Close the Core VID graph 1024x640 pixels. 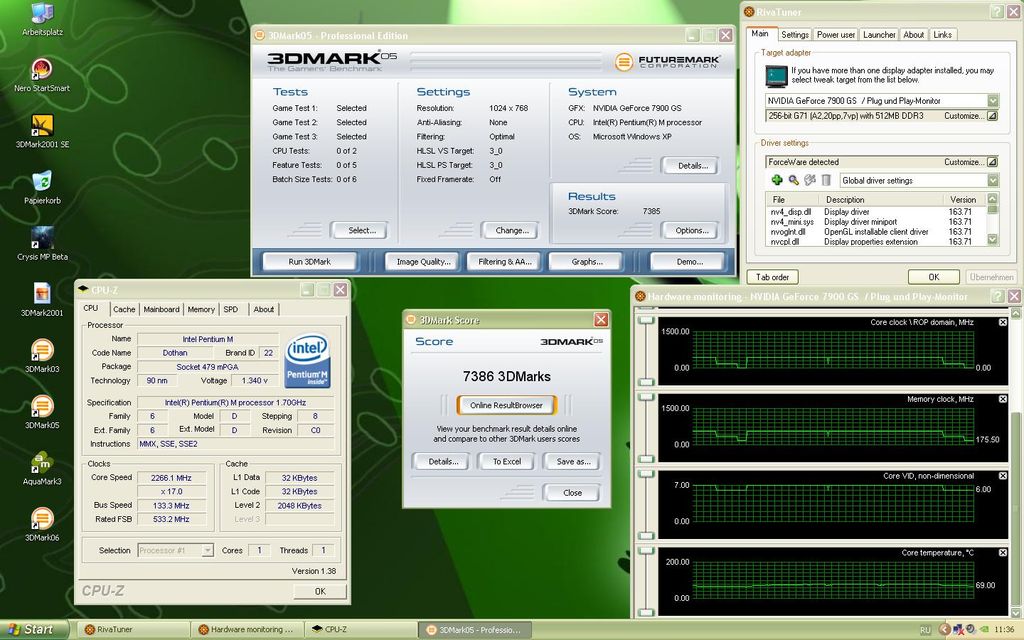point(1003,476)
